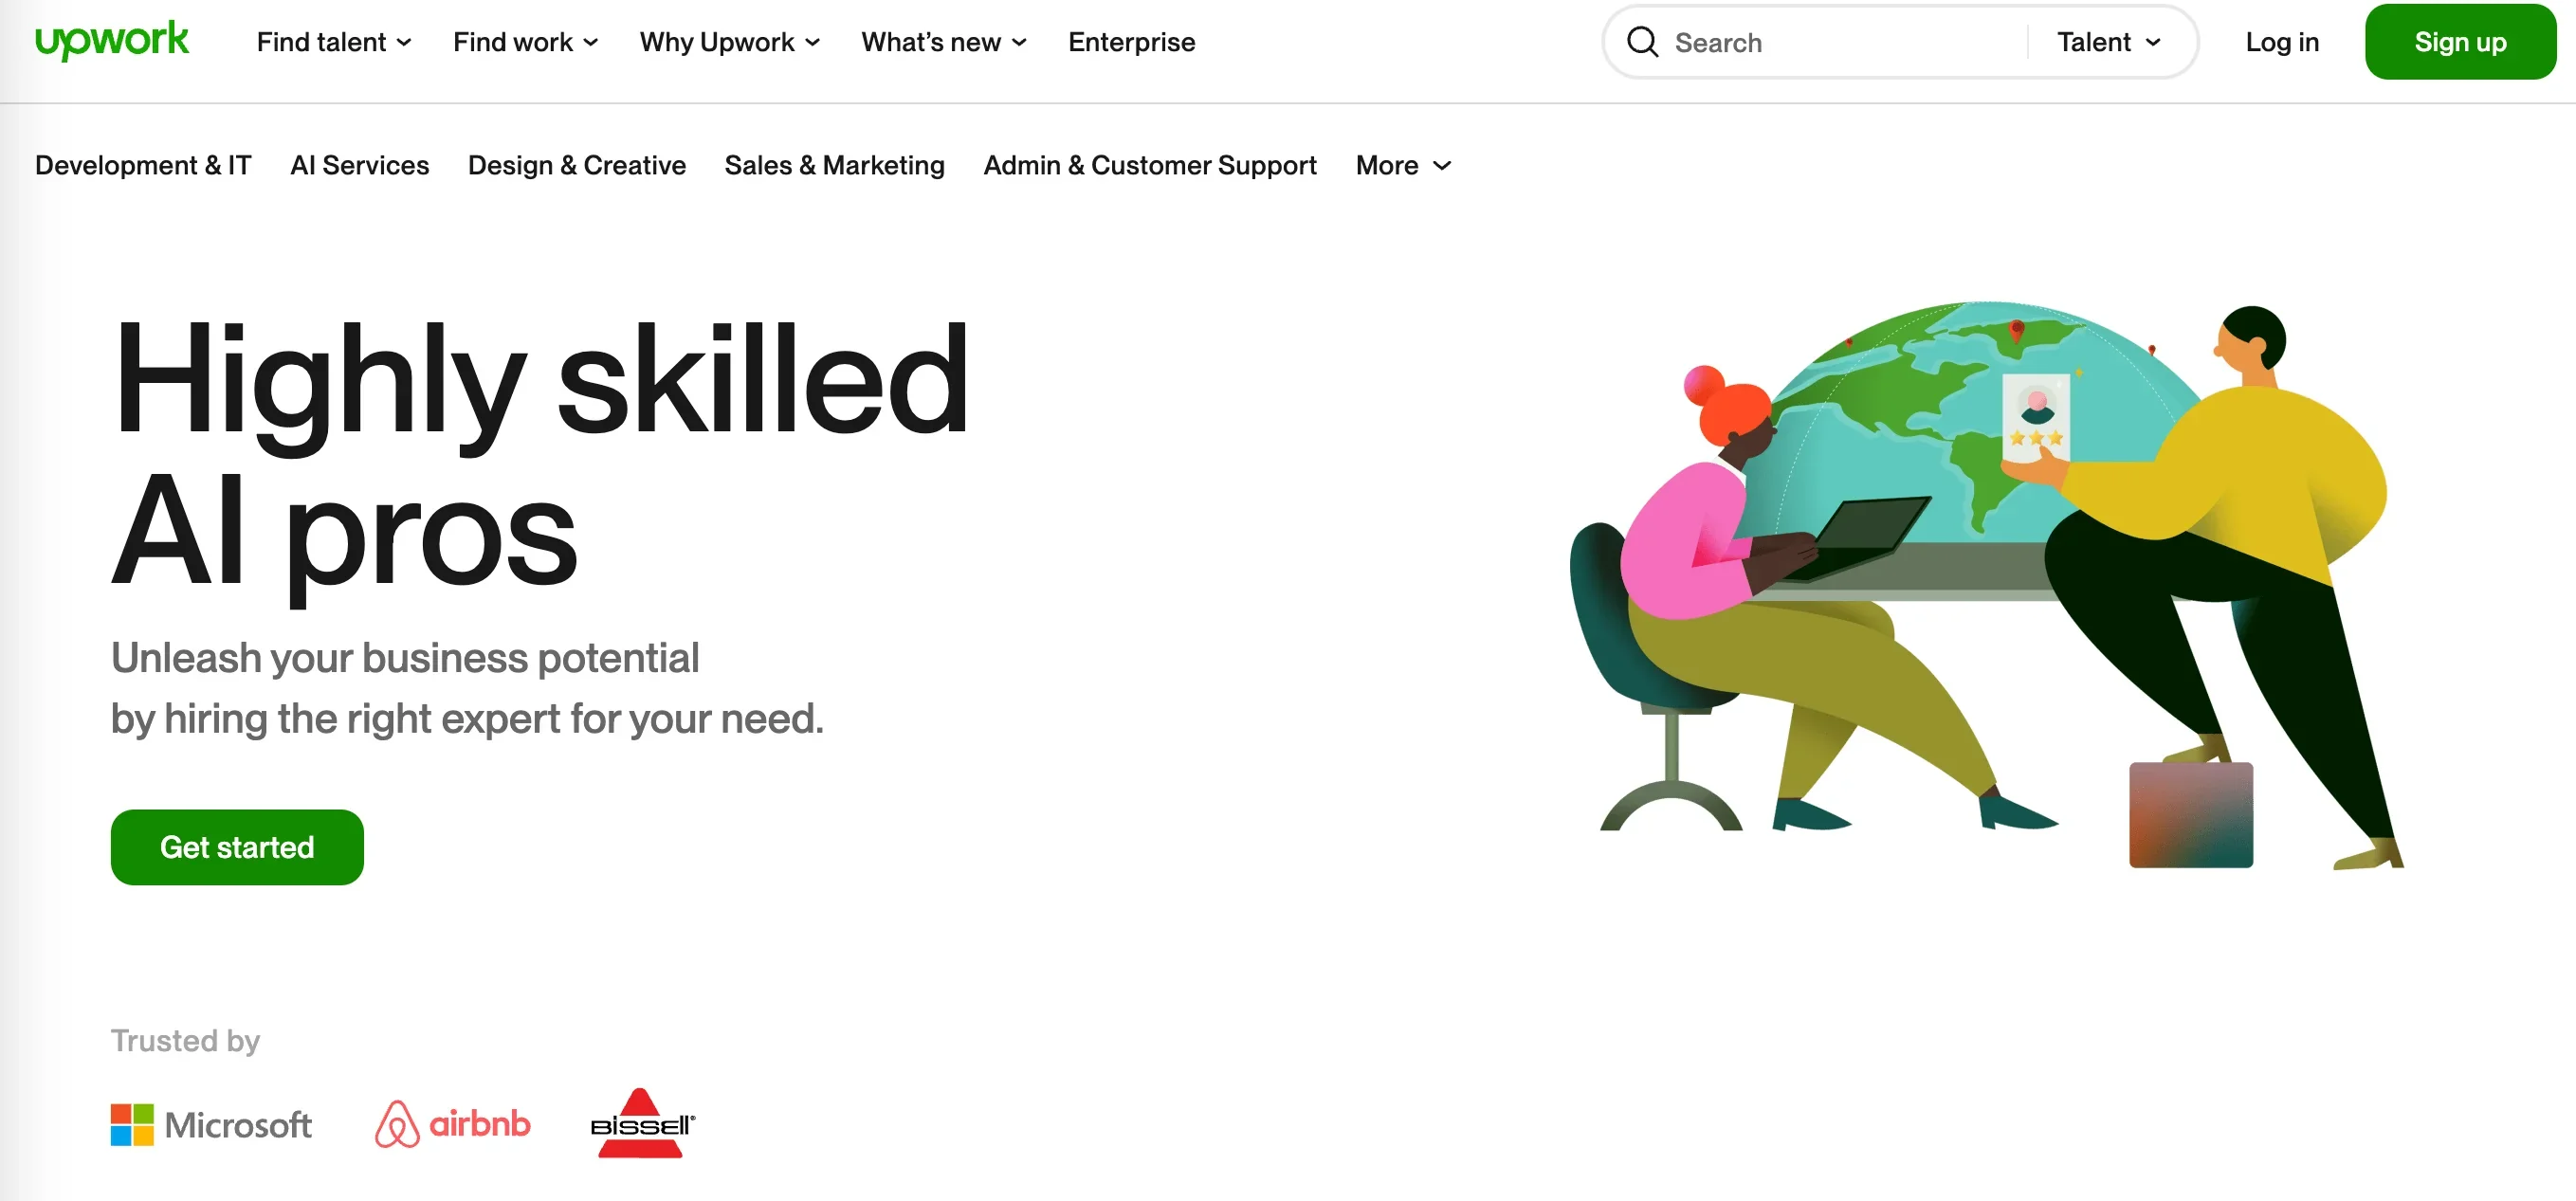
Task: Open the Why Upwork dropdown
Action: [729, 42]
